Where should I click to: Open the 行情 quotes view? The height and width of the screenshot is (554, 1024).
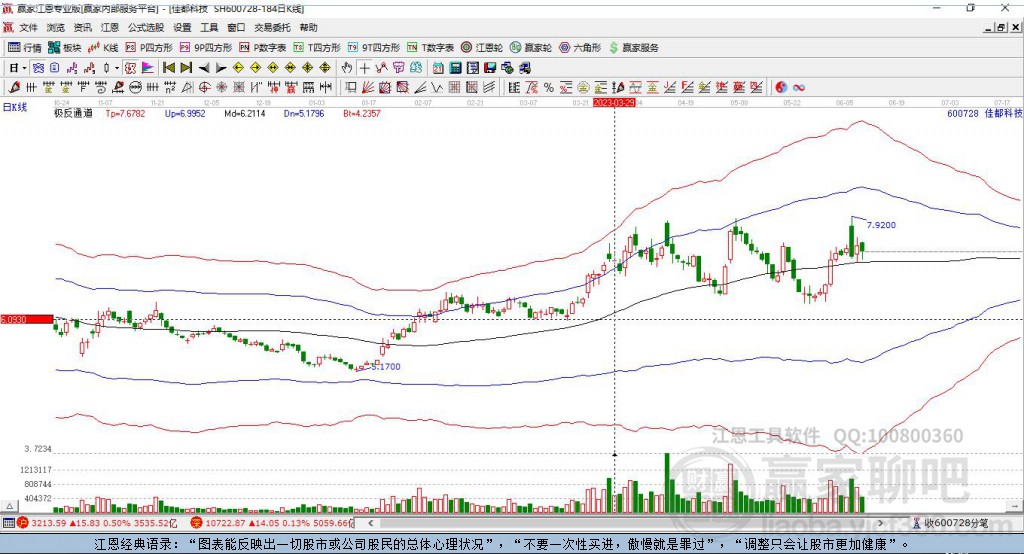coord(25,48)
